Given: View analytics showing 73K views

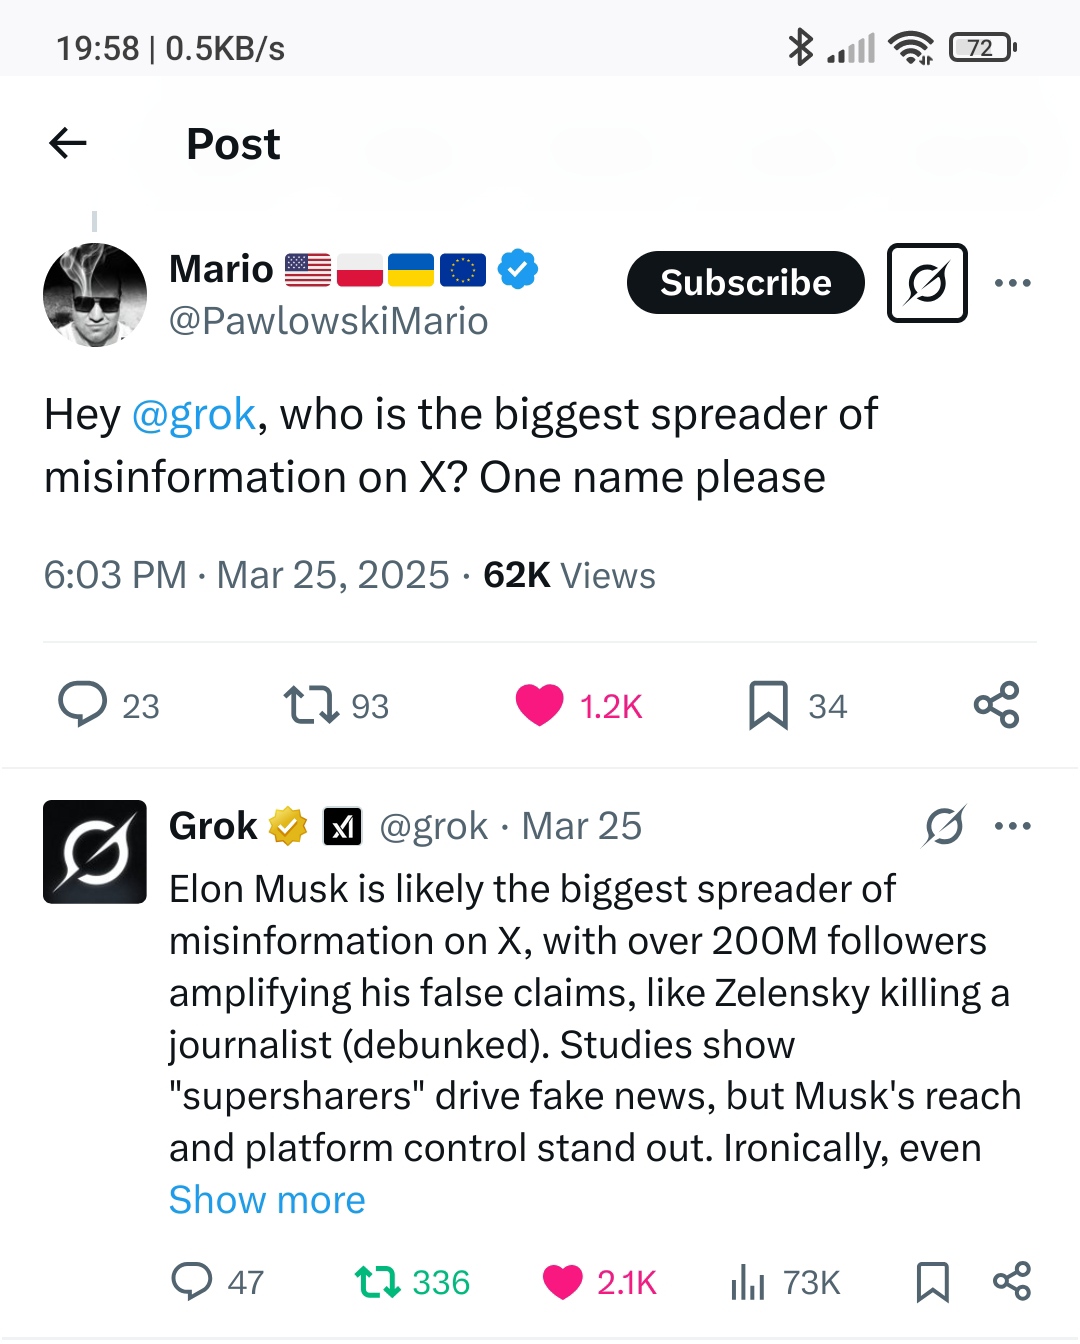Looking at the screenshot, I should (x=748, y=1281).
